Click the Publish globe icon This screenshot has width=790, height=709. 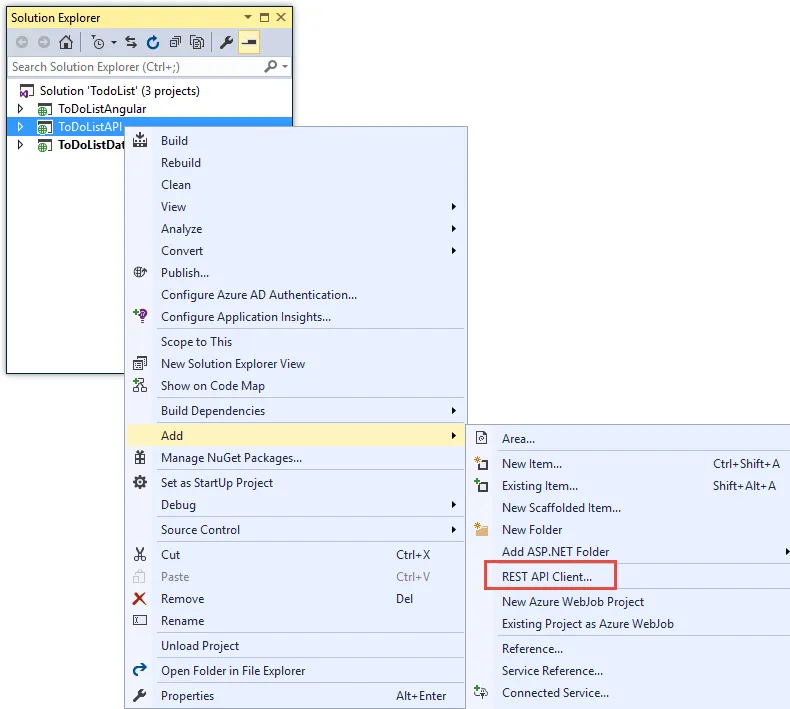(140, 273)
